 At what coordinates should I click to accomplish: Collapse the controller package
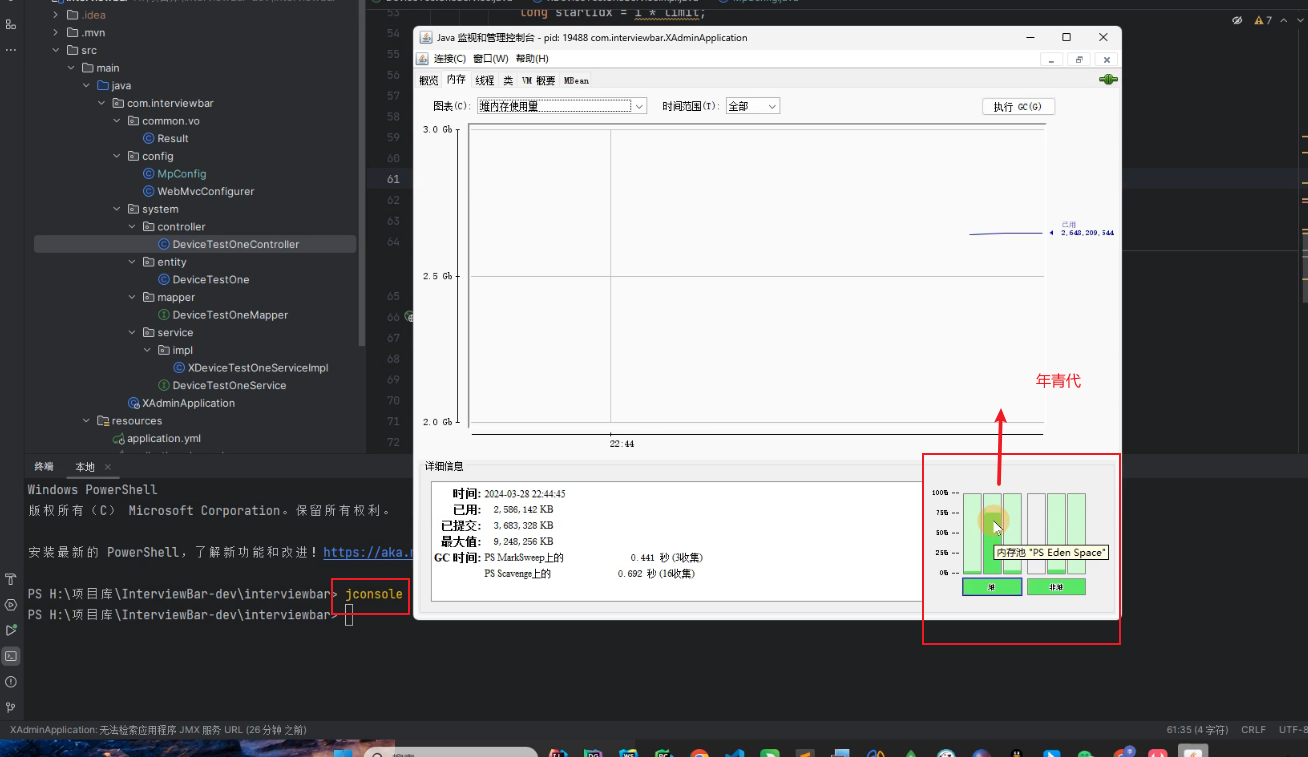(132, 227)
